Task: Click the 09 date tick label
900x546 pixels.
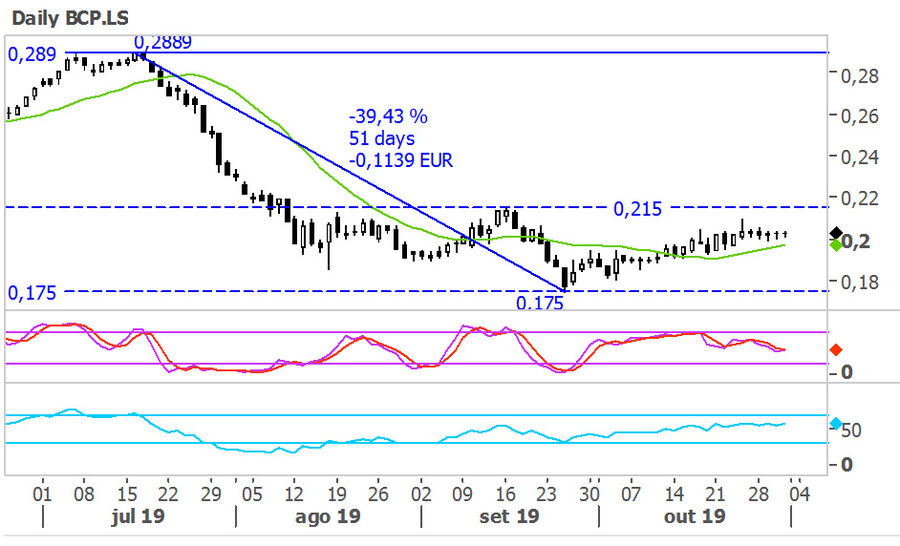Action: [462, 494]
